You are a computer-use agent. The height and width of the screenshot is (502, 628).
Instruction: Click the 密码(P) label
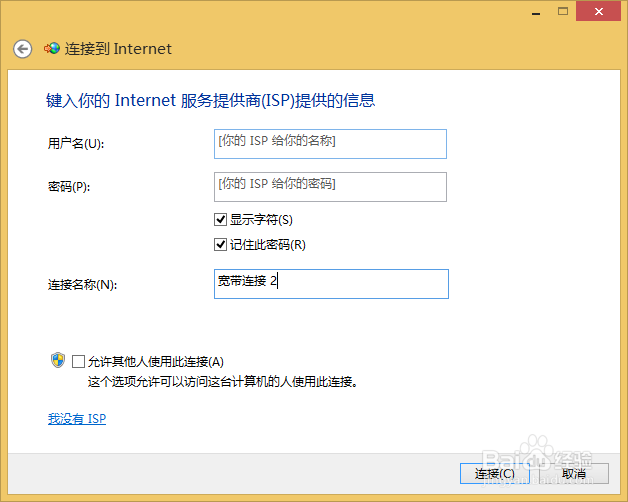[x=69, y=187]
